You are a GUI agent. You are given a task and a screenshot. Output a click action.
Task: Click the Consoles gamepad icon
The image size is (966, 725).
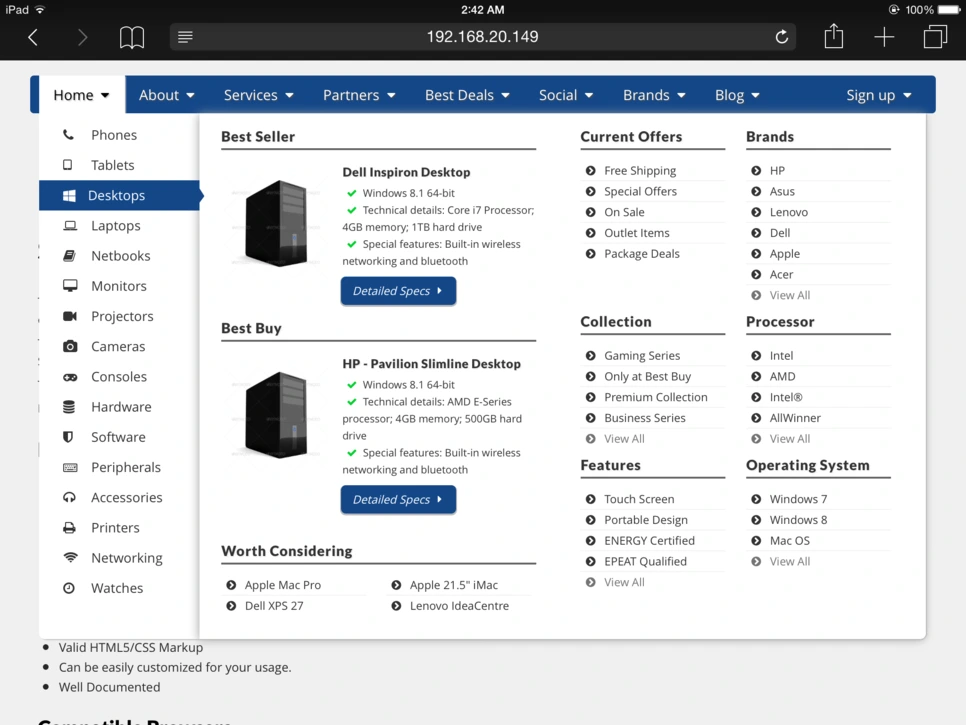coord(70,376)
